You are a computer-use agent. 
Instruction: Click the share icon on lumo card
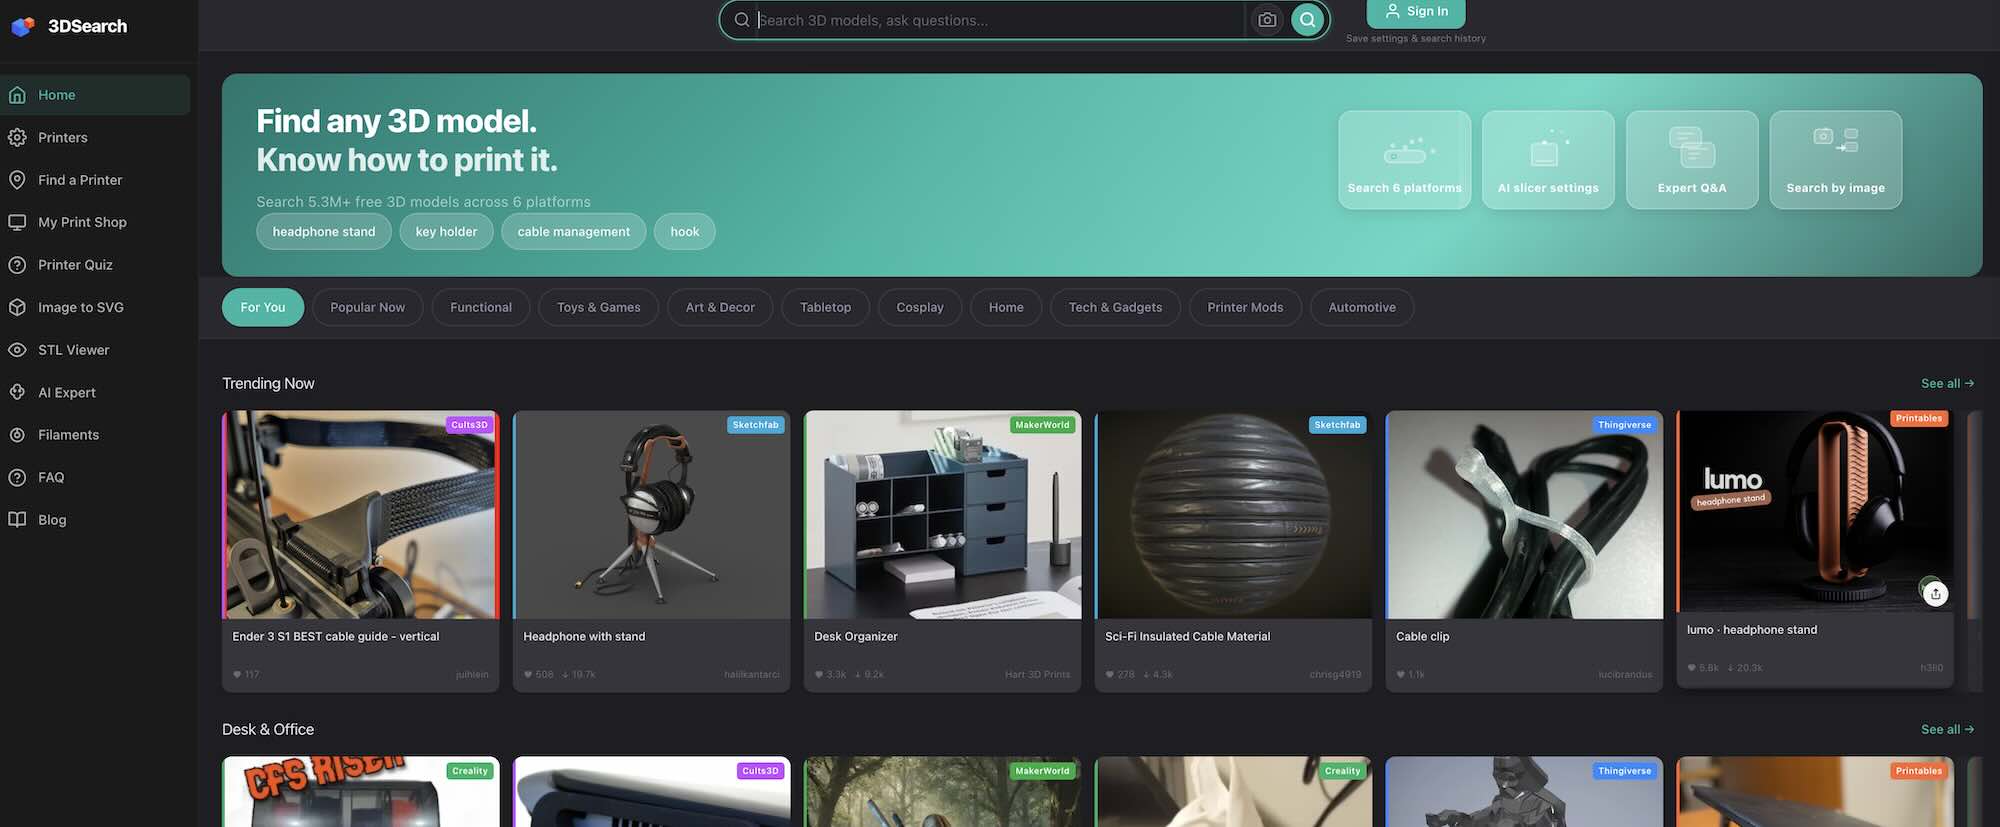[x=1936, y=594]
